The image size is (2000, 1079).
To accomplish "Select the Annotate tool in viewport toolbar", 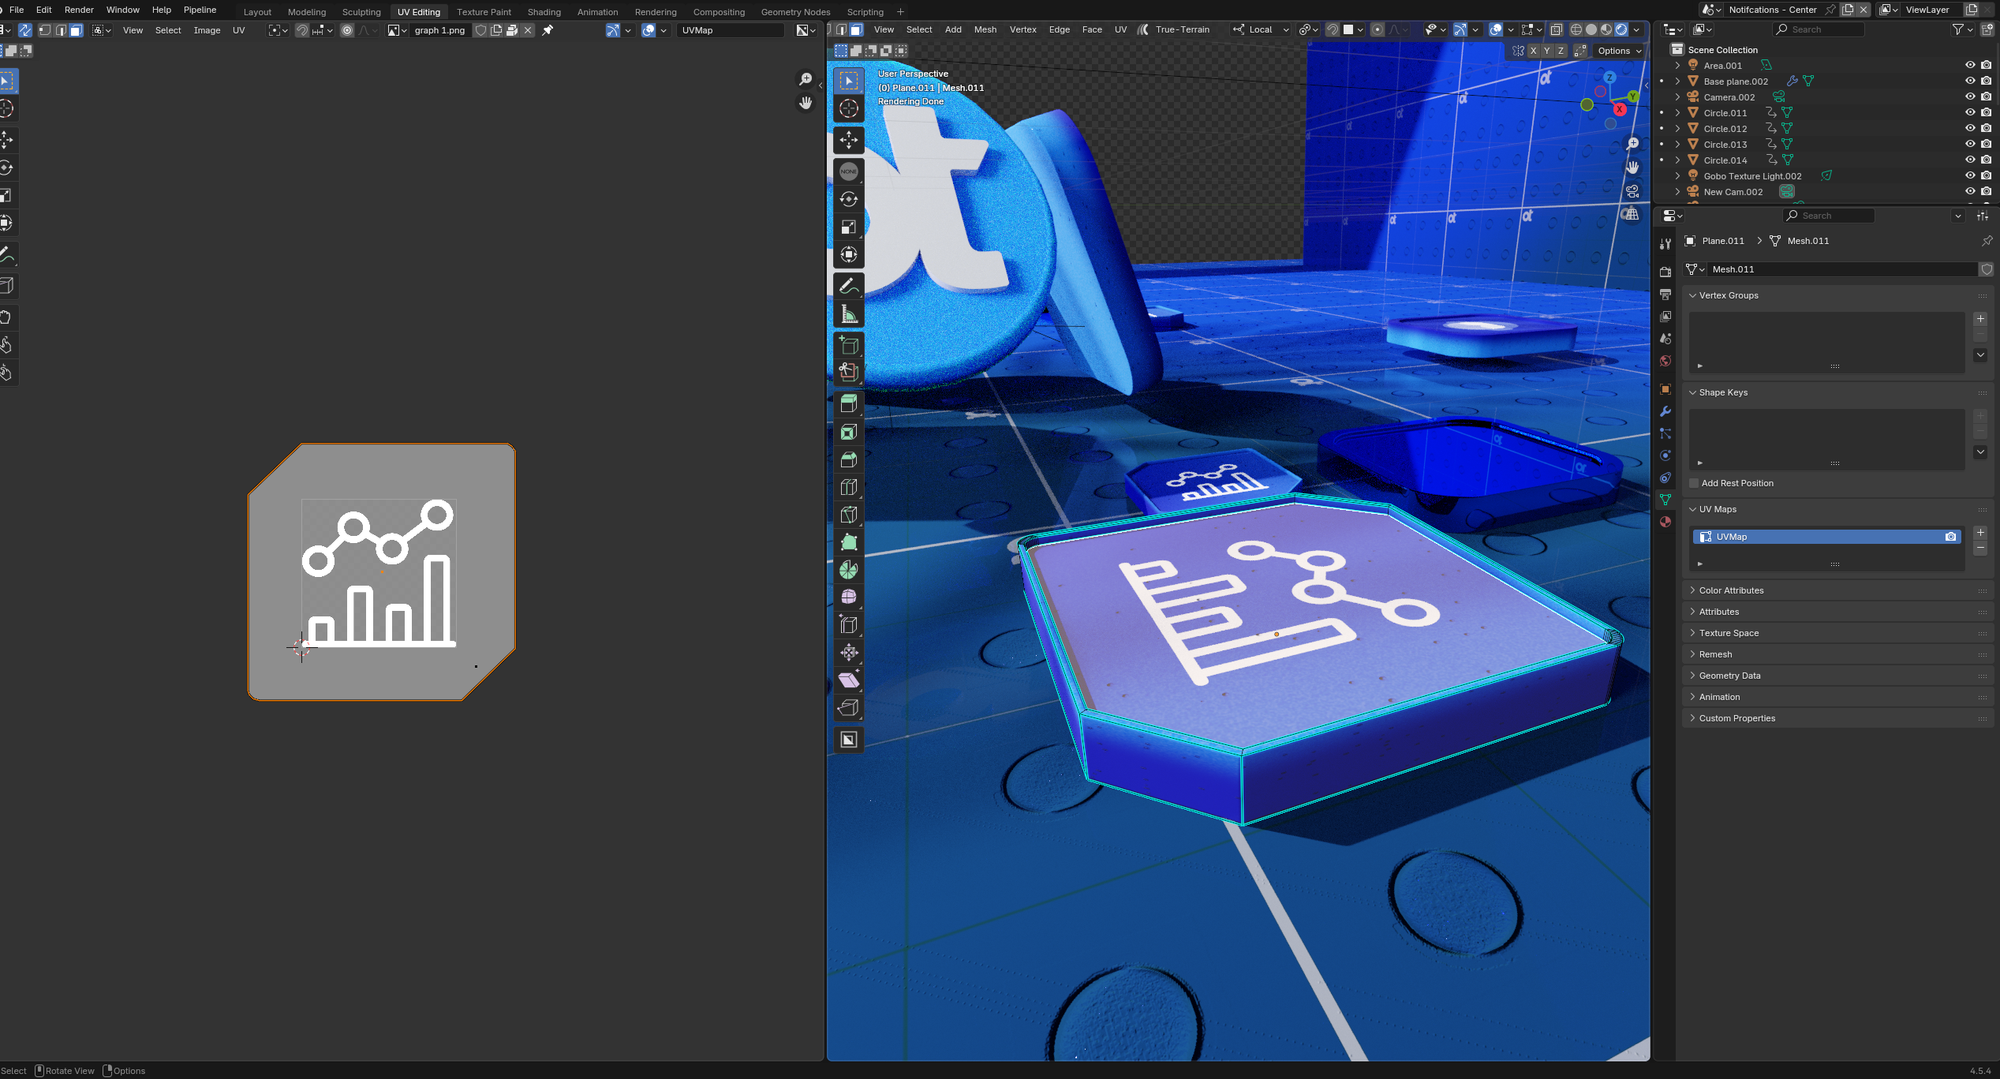I will click(849, 287).
